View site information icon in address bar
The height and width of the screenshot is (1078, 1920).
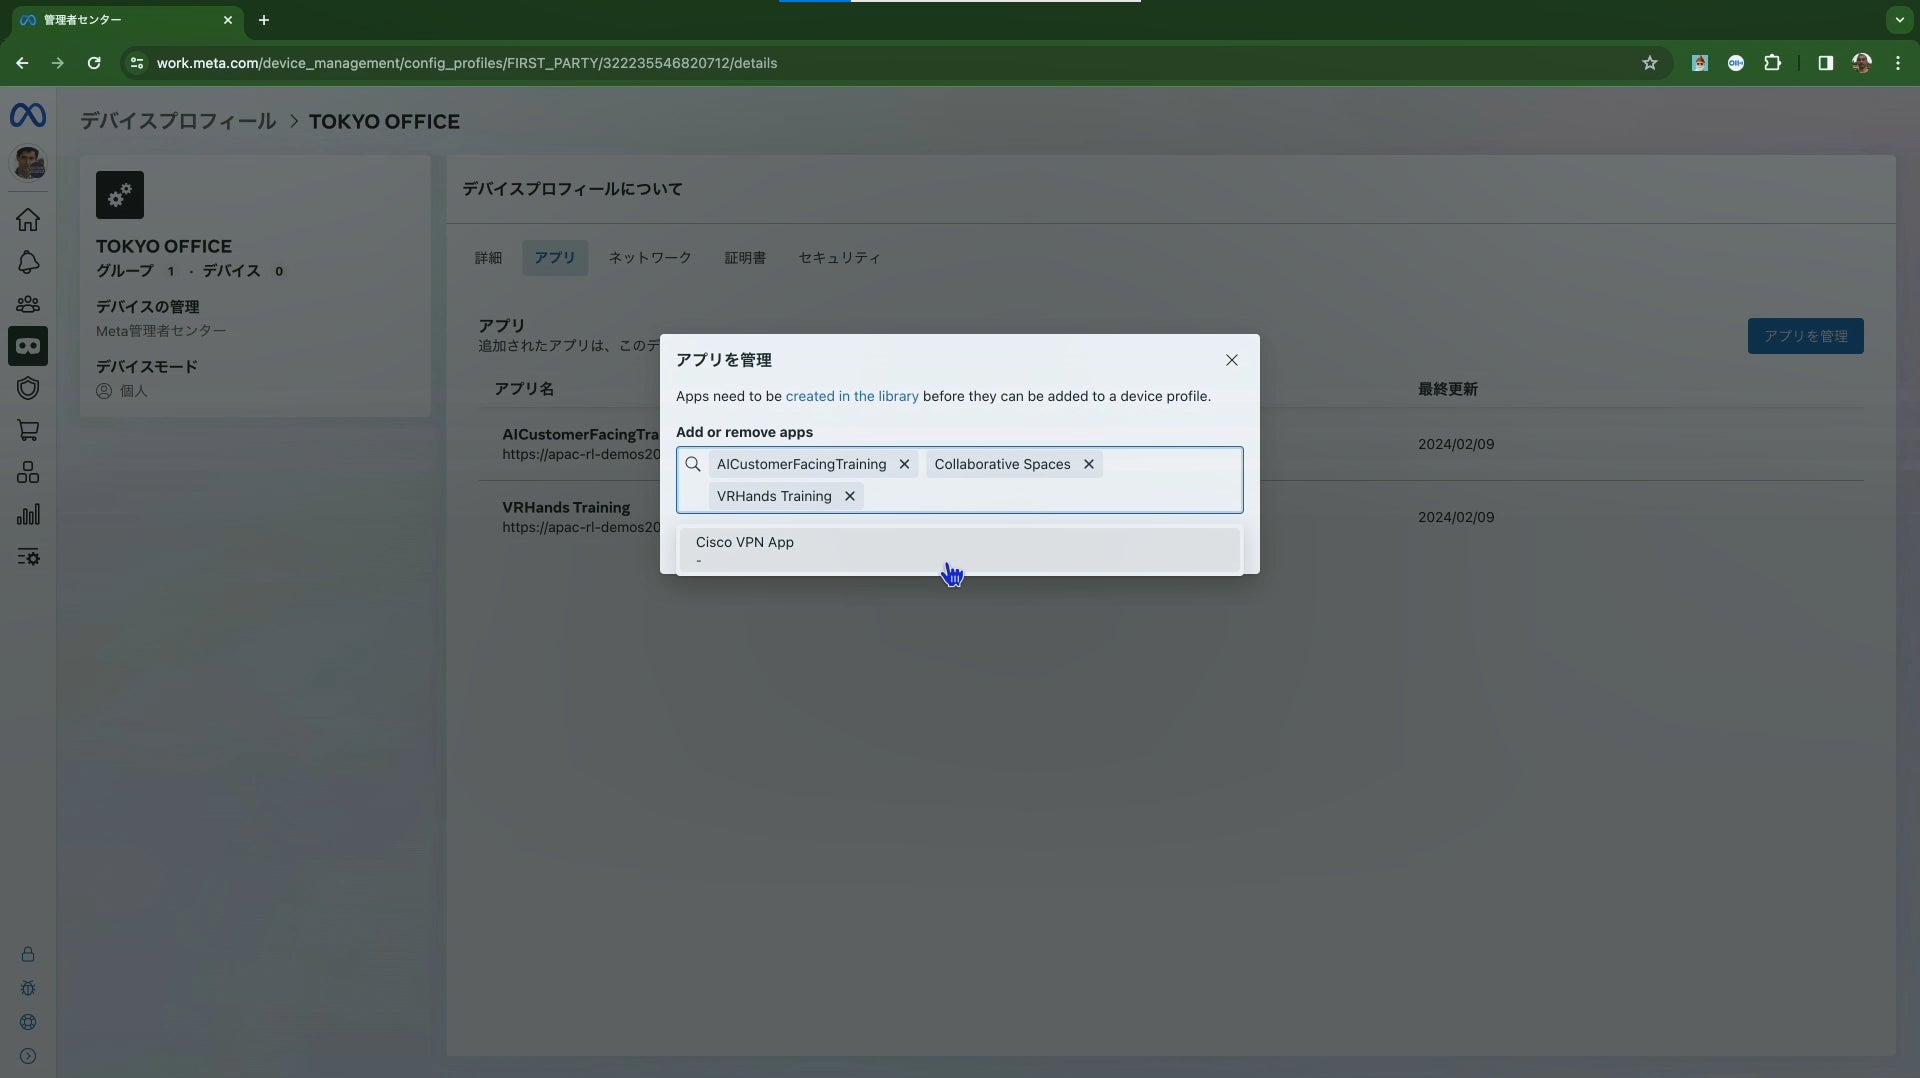(137, 63)
